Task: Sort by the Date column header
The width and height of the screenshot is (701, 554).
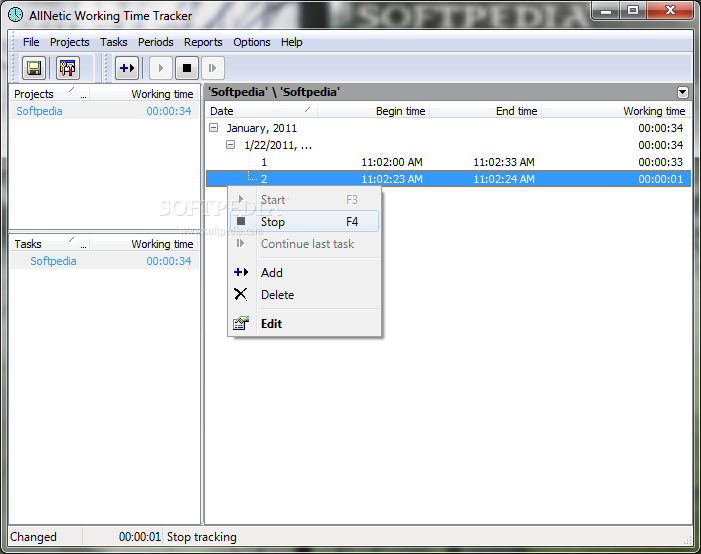Action: tap(262, 111)
